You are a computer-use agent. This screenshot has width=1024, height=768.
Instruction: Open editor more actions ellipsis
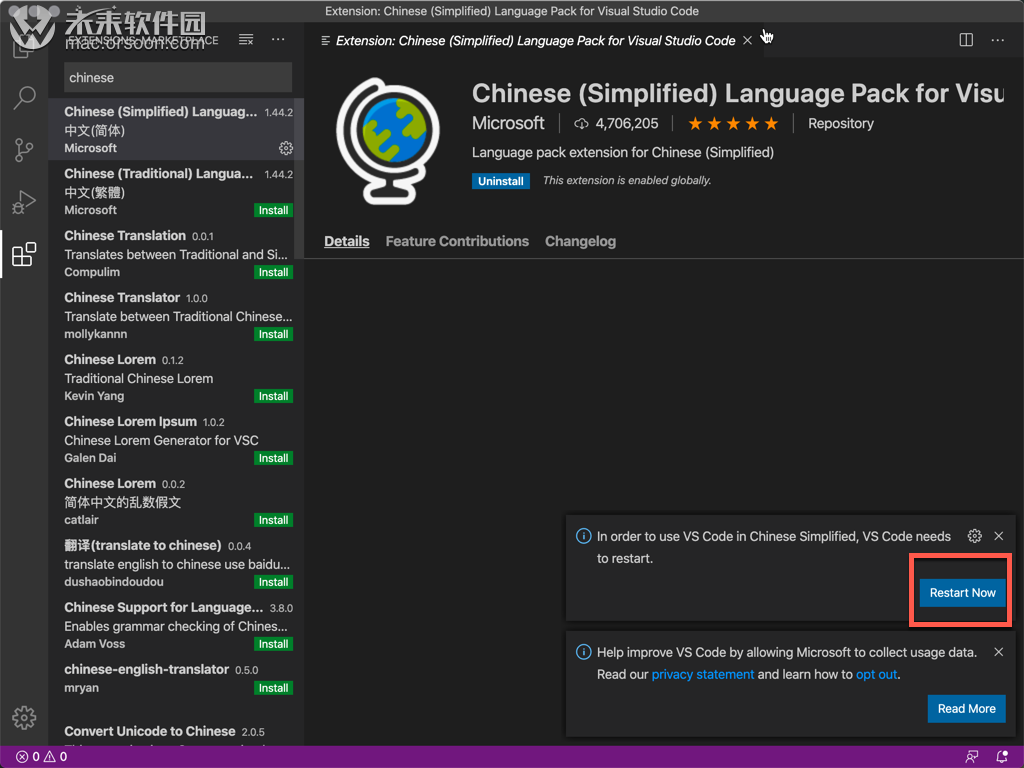(997, 40)
